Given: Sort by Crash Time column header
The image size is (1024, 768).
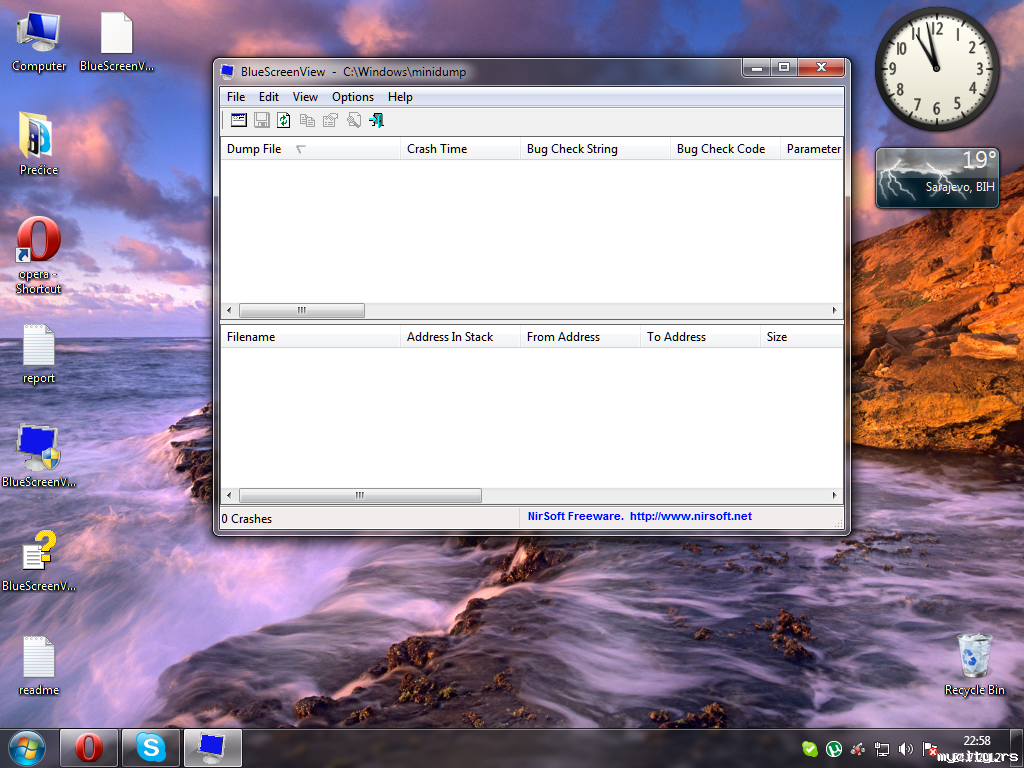Looking at the screenshot, I should (437, 149).
